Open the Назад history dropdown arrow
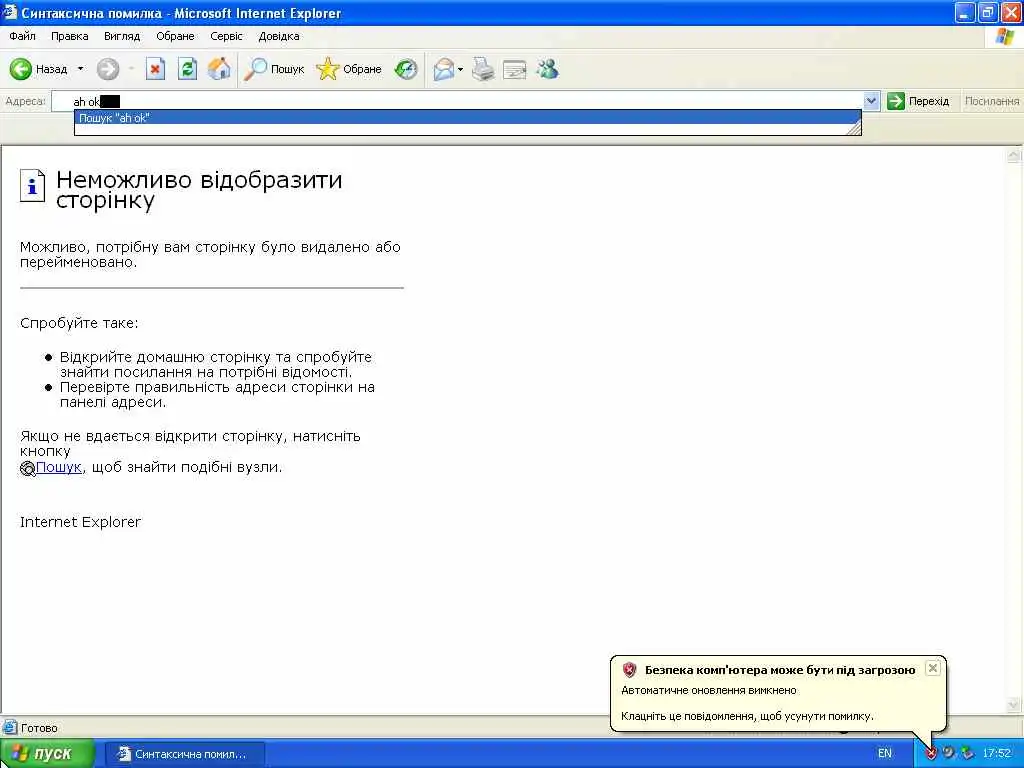The image size is (1024, 768). click(80, 69)
